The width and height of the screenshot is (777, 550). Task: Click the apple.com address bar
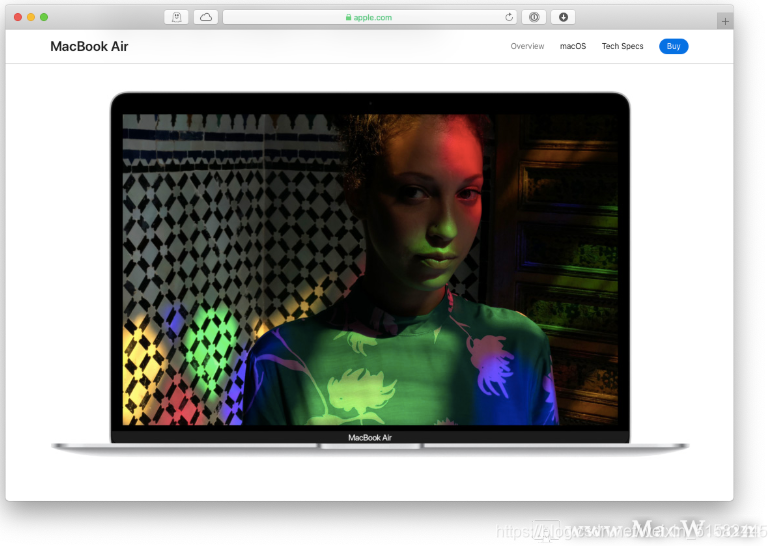tap(370, 17)
